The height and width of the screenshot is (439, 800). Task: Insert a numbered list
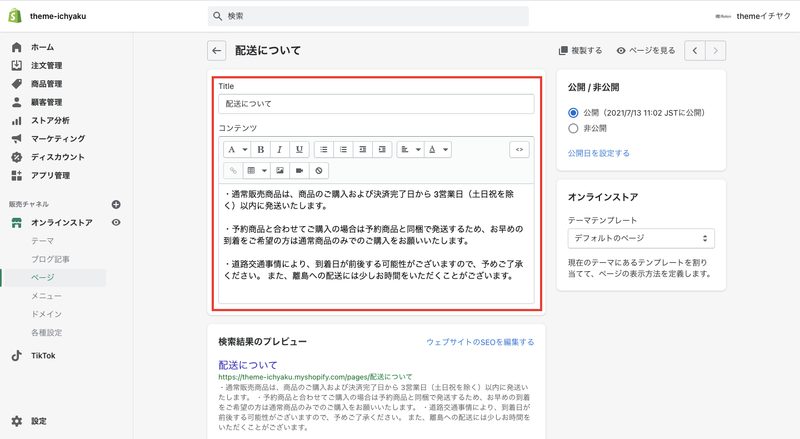point(343,150)
